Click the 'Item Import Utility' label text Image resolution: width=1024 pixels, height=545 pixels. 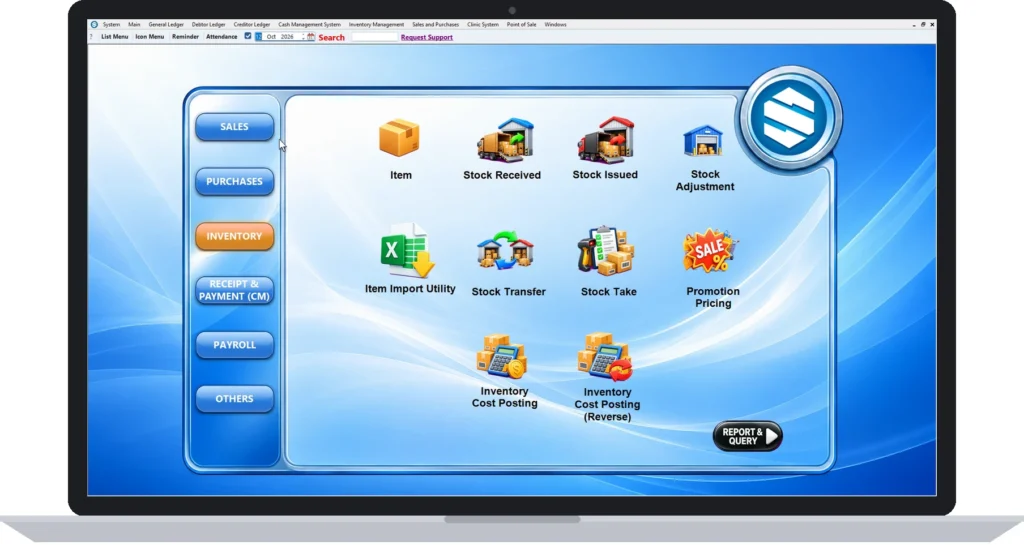tap(410, 288)
